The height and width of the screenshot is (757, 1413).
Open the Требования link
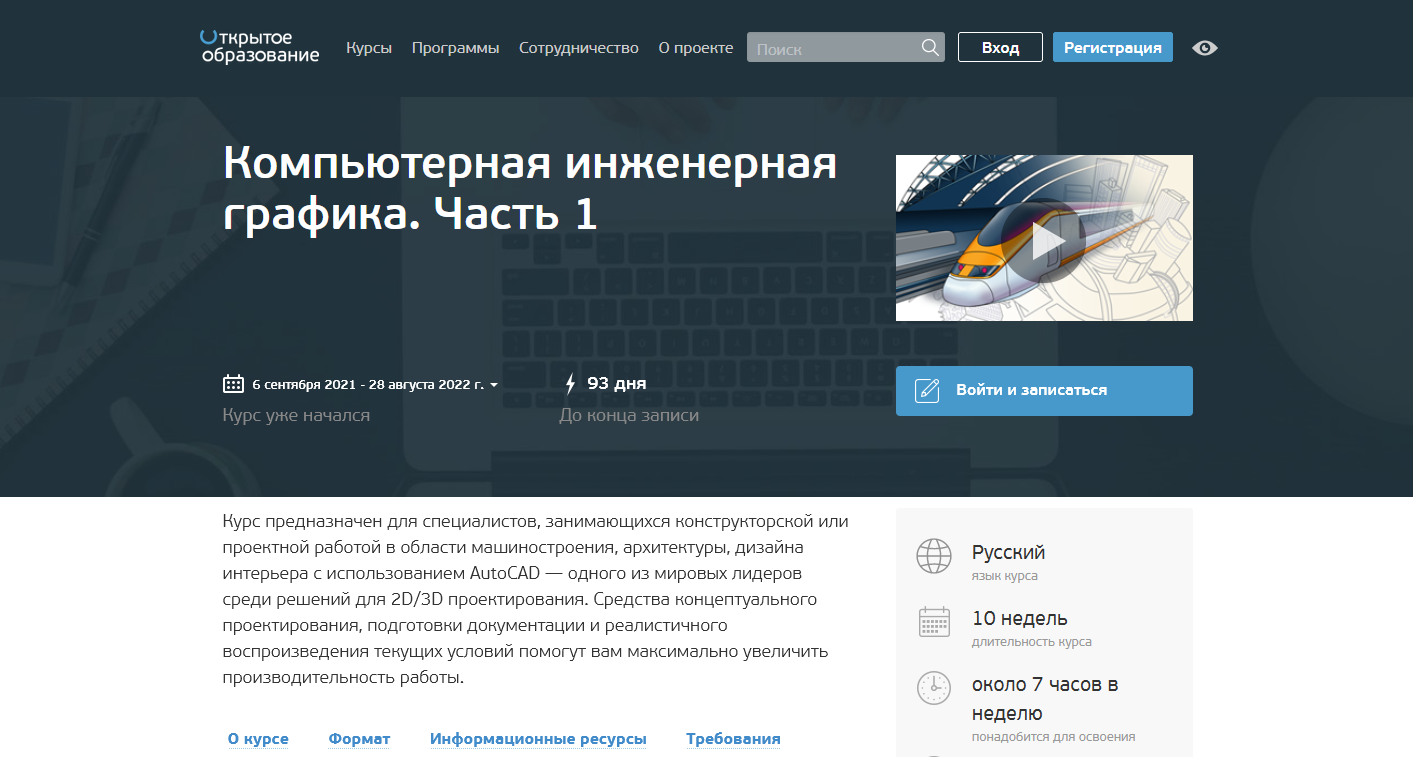pos(732,738)
